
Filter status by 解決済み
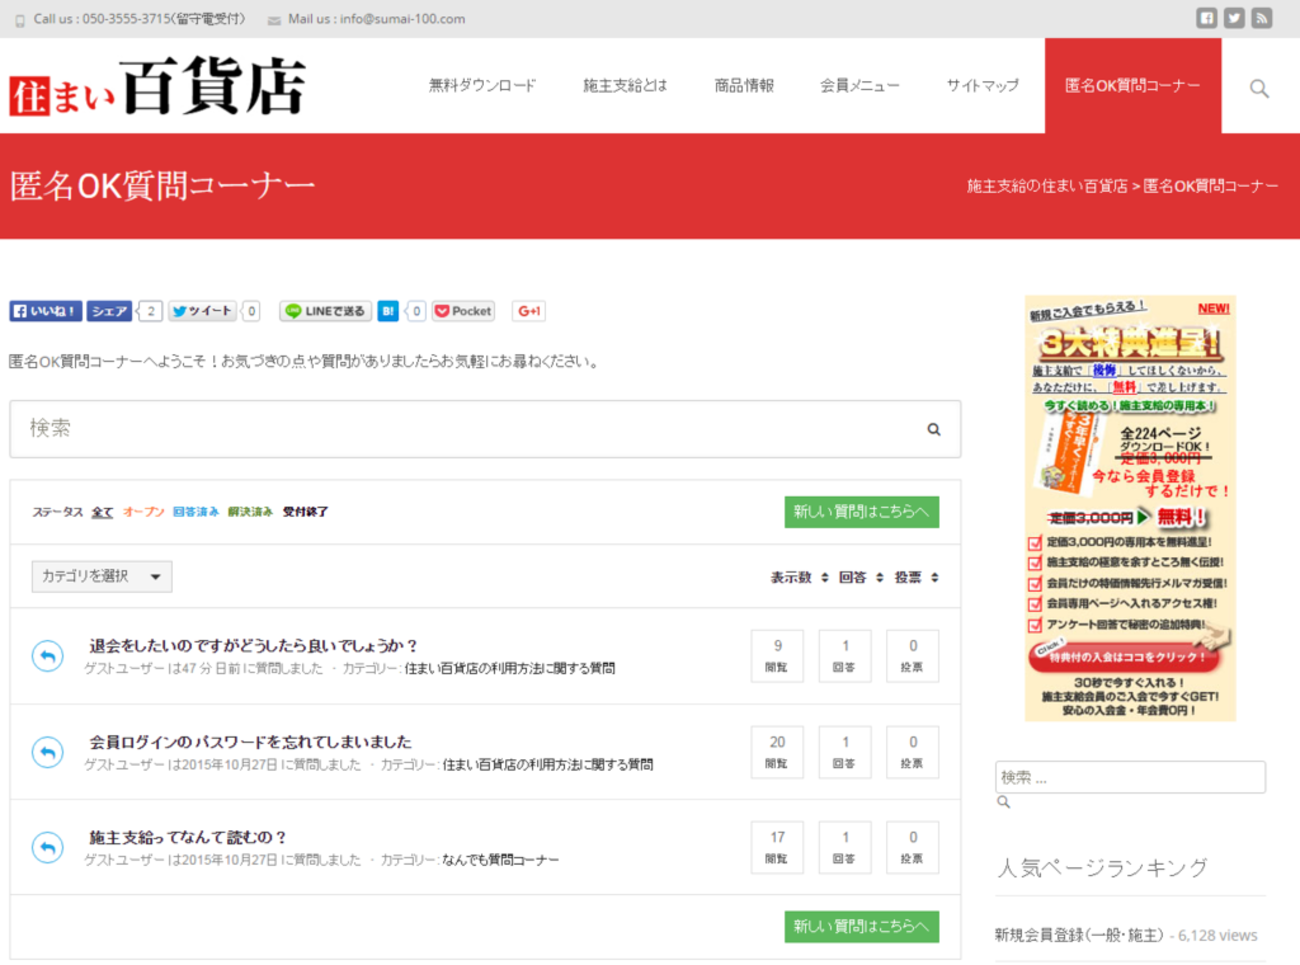250,512
